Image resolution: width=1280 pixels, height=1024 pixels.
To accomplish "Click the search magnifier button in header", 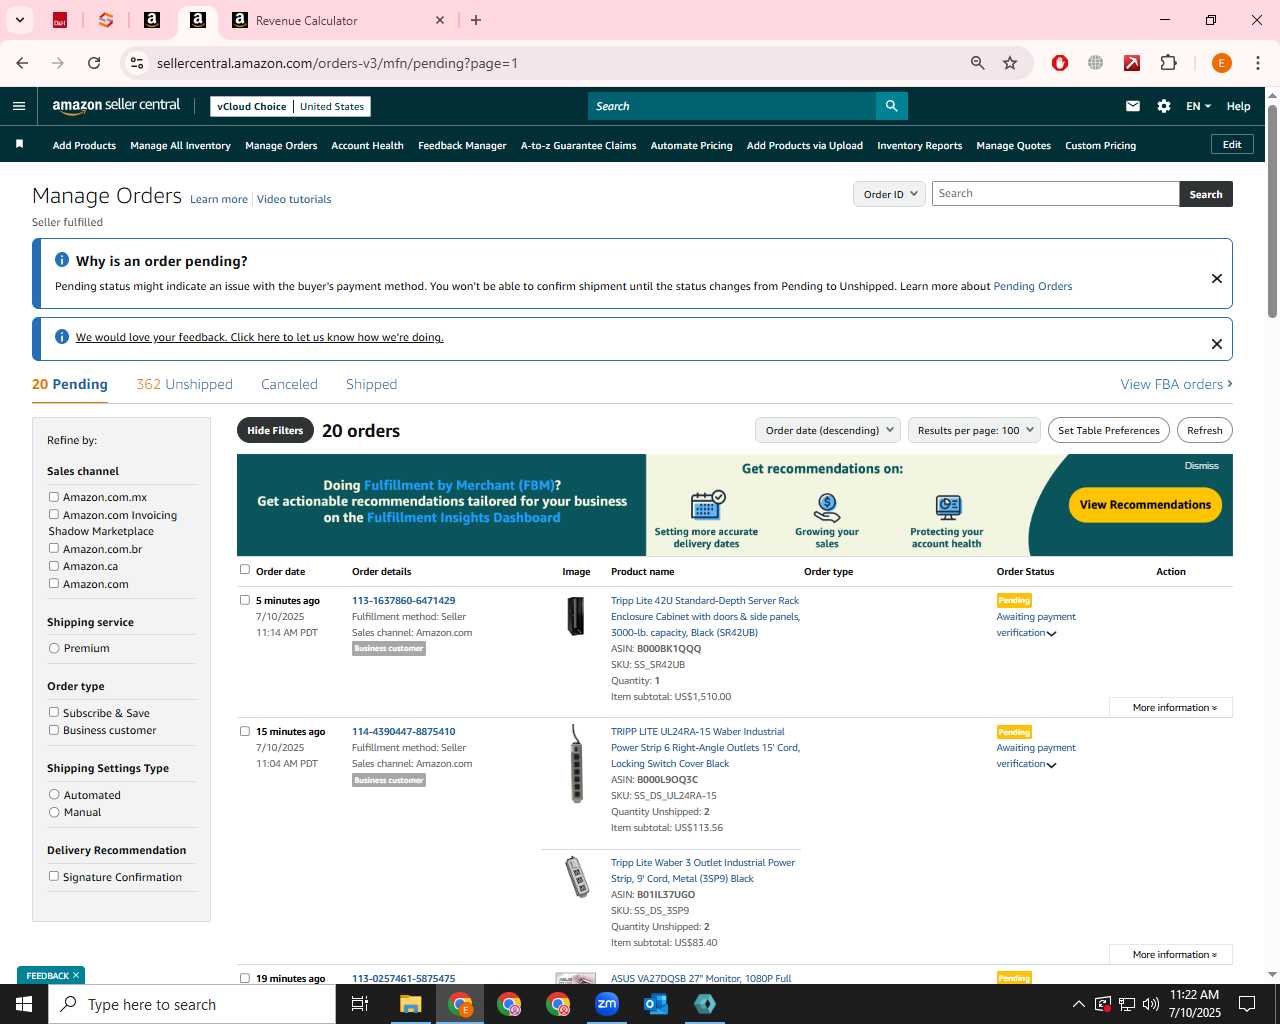I will 891,106.
